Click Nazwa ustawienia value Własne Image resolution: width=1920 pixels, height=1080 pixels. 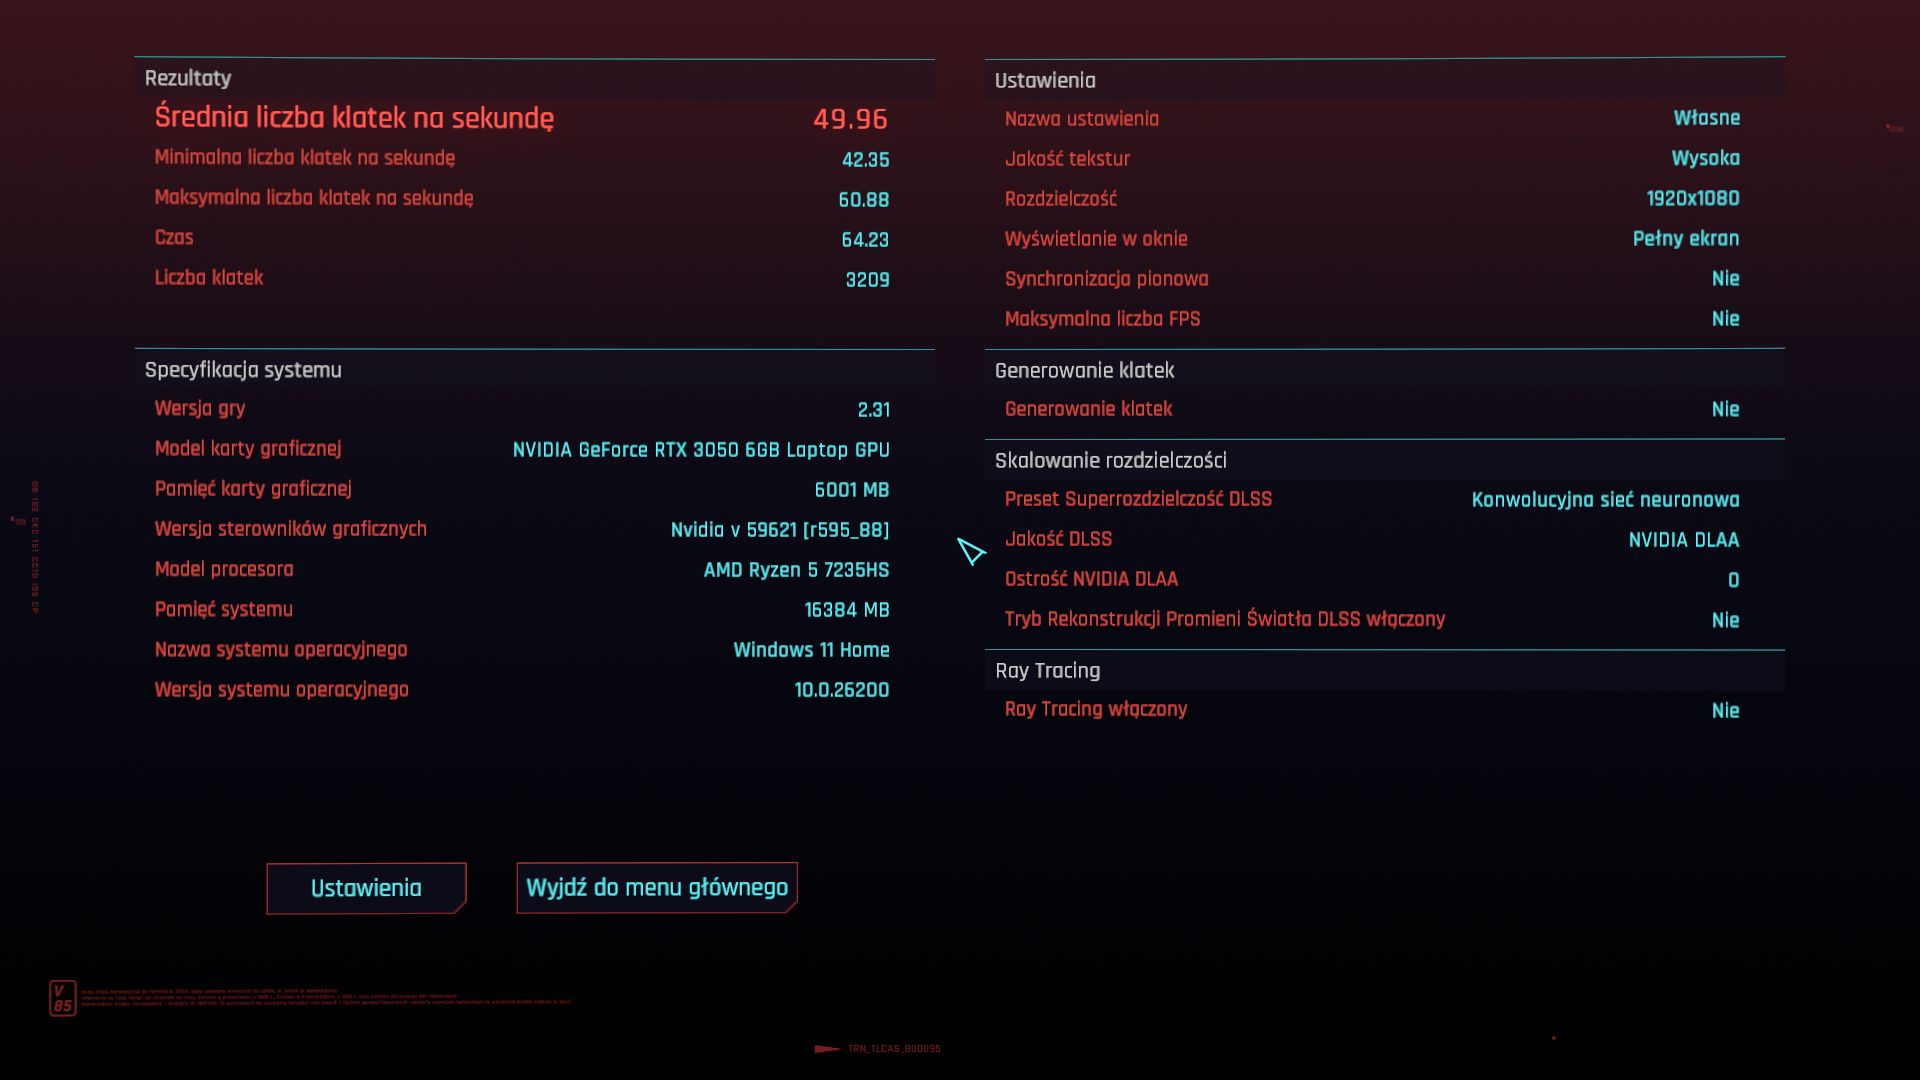point(1706,118)
